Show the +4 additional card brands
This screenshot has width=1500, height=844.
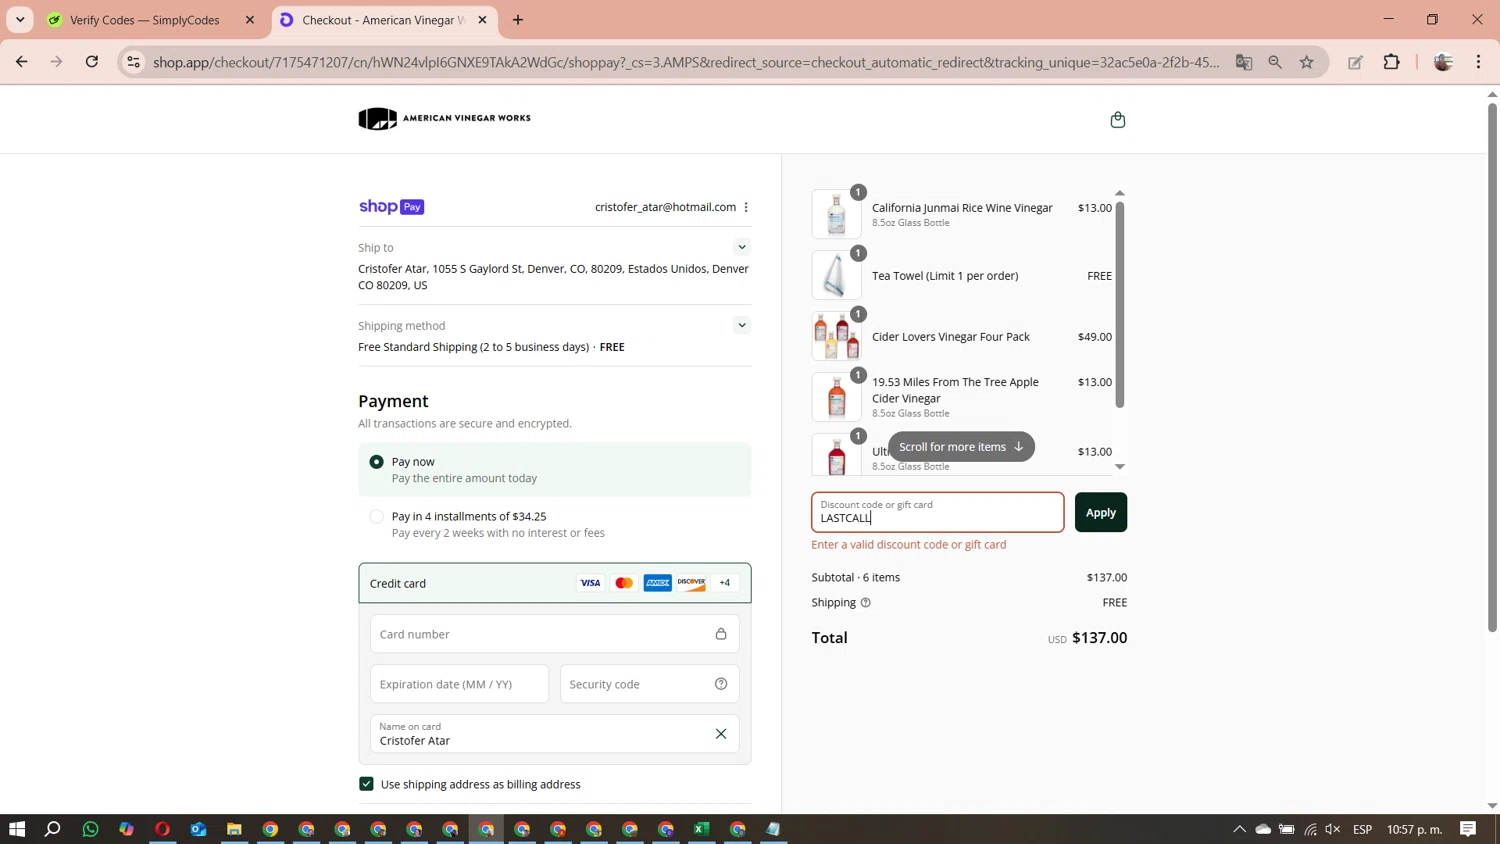725,583
